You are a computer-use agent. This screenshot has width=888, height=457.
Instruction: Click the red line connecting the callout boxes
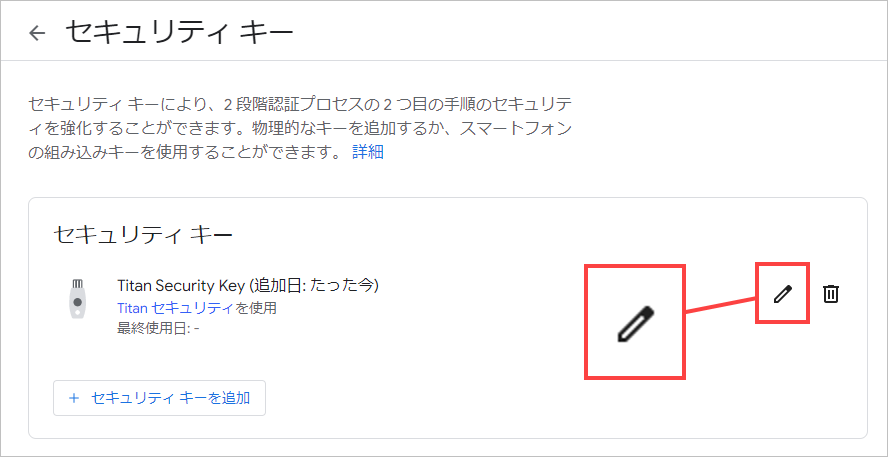click(720, 304)
